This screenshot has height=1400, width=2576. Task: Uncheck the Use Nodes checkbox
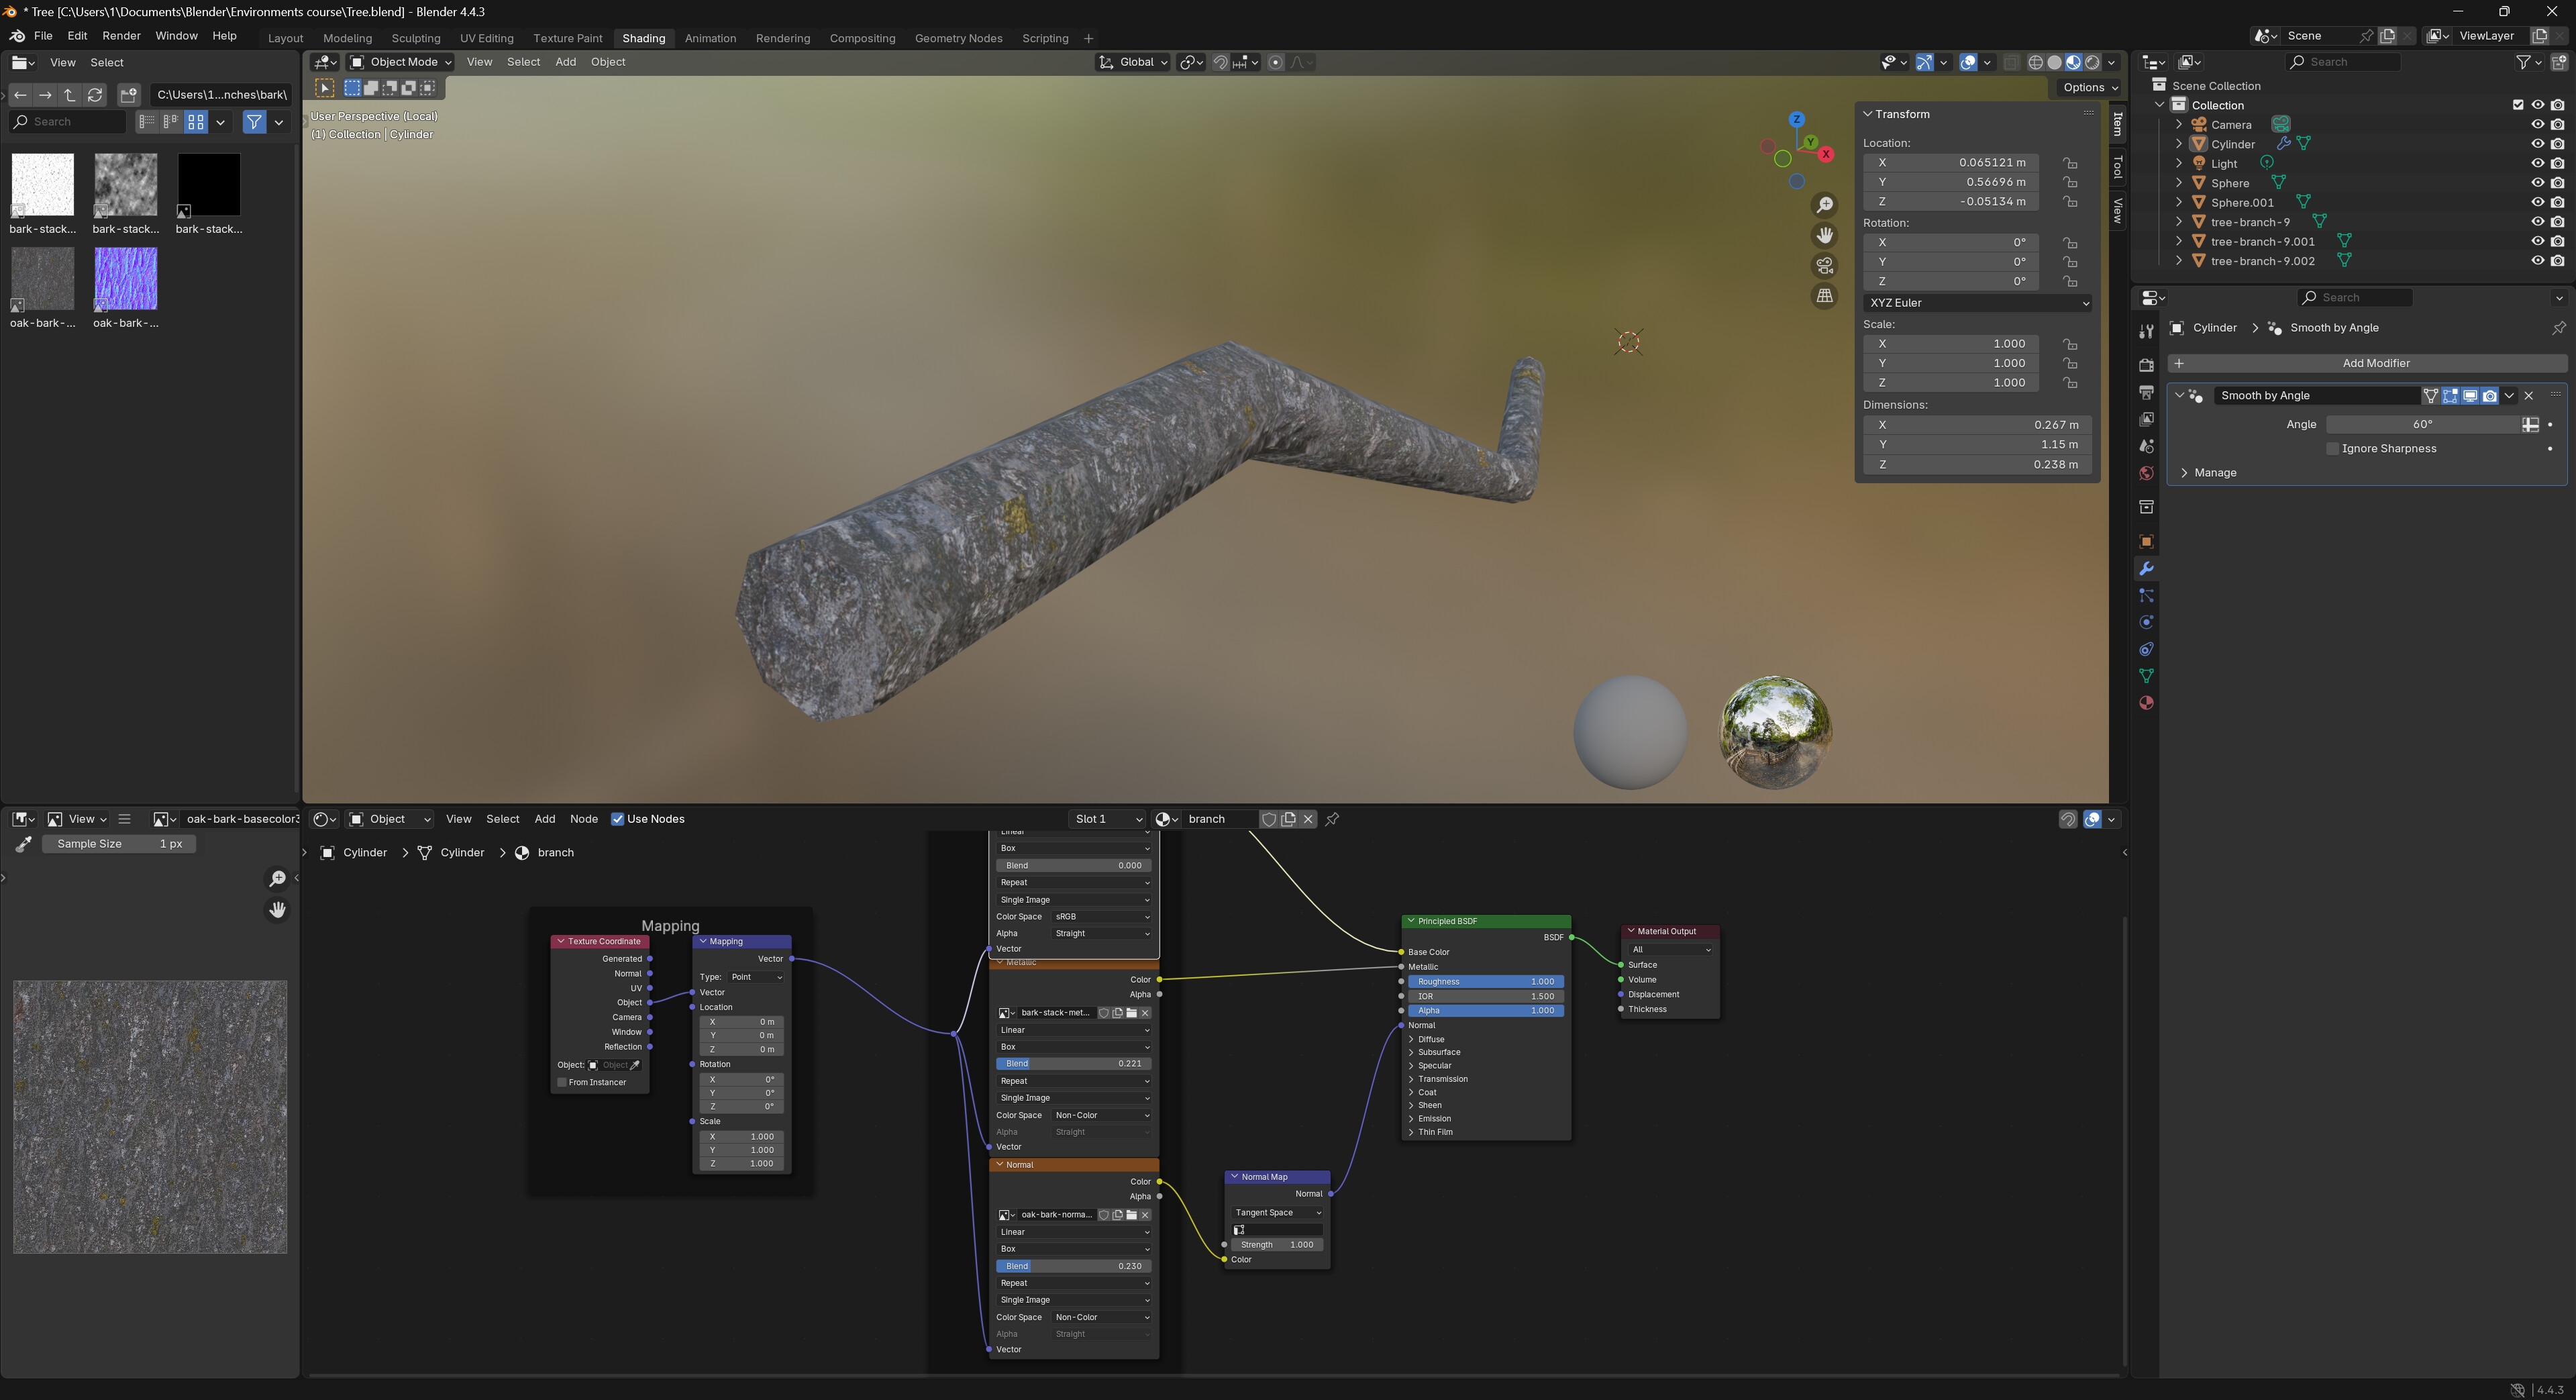(x=617, y=818)
